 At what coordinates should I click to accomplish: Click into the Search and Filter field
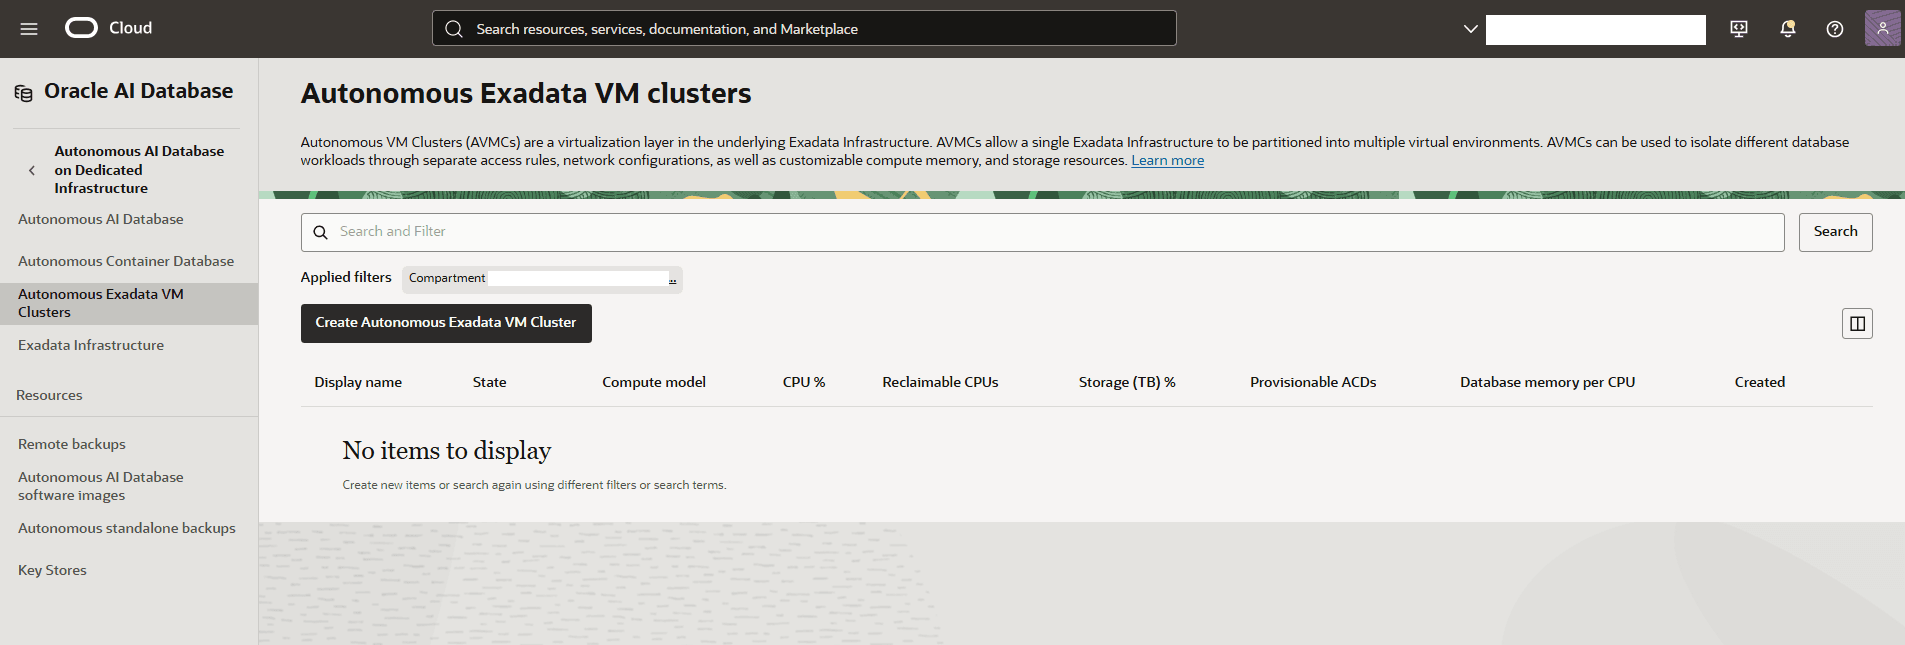point(1042,232)
